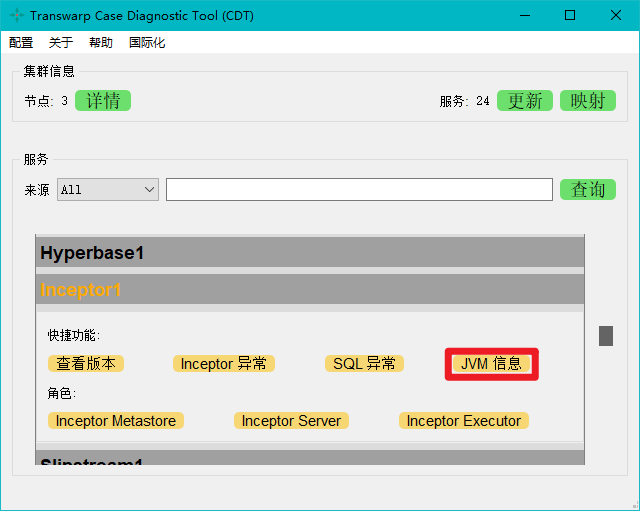Screen dimensions: 640x511
Task: Select the Inceptor Executor role
Action: (x=464, y=420)
